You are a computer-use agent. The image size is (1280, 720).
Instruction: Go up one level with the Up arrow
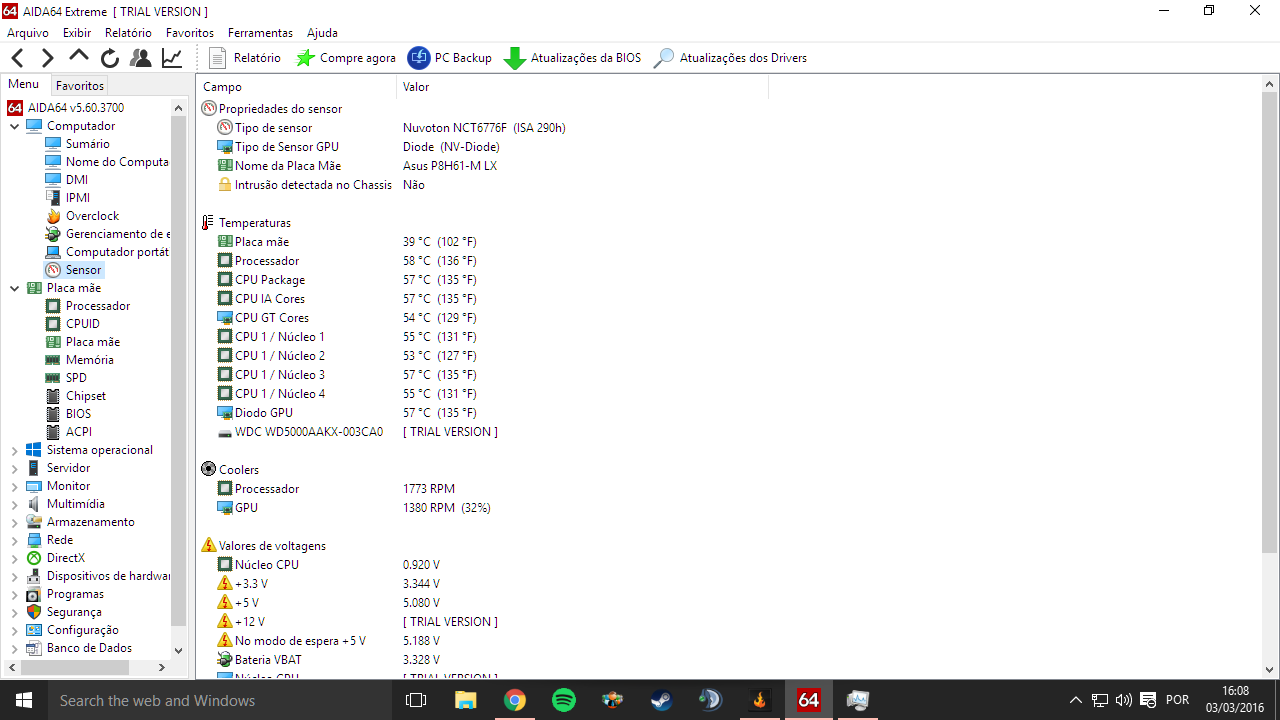click(79, 57)
